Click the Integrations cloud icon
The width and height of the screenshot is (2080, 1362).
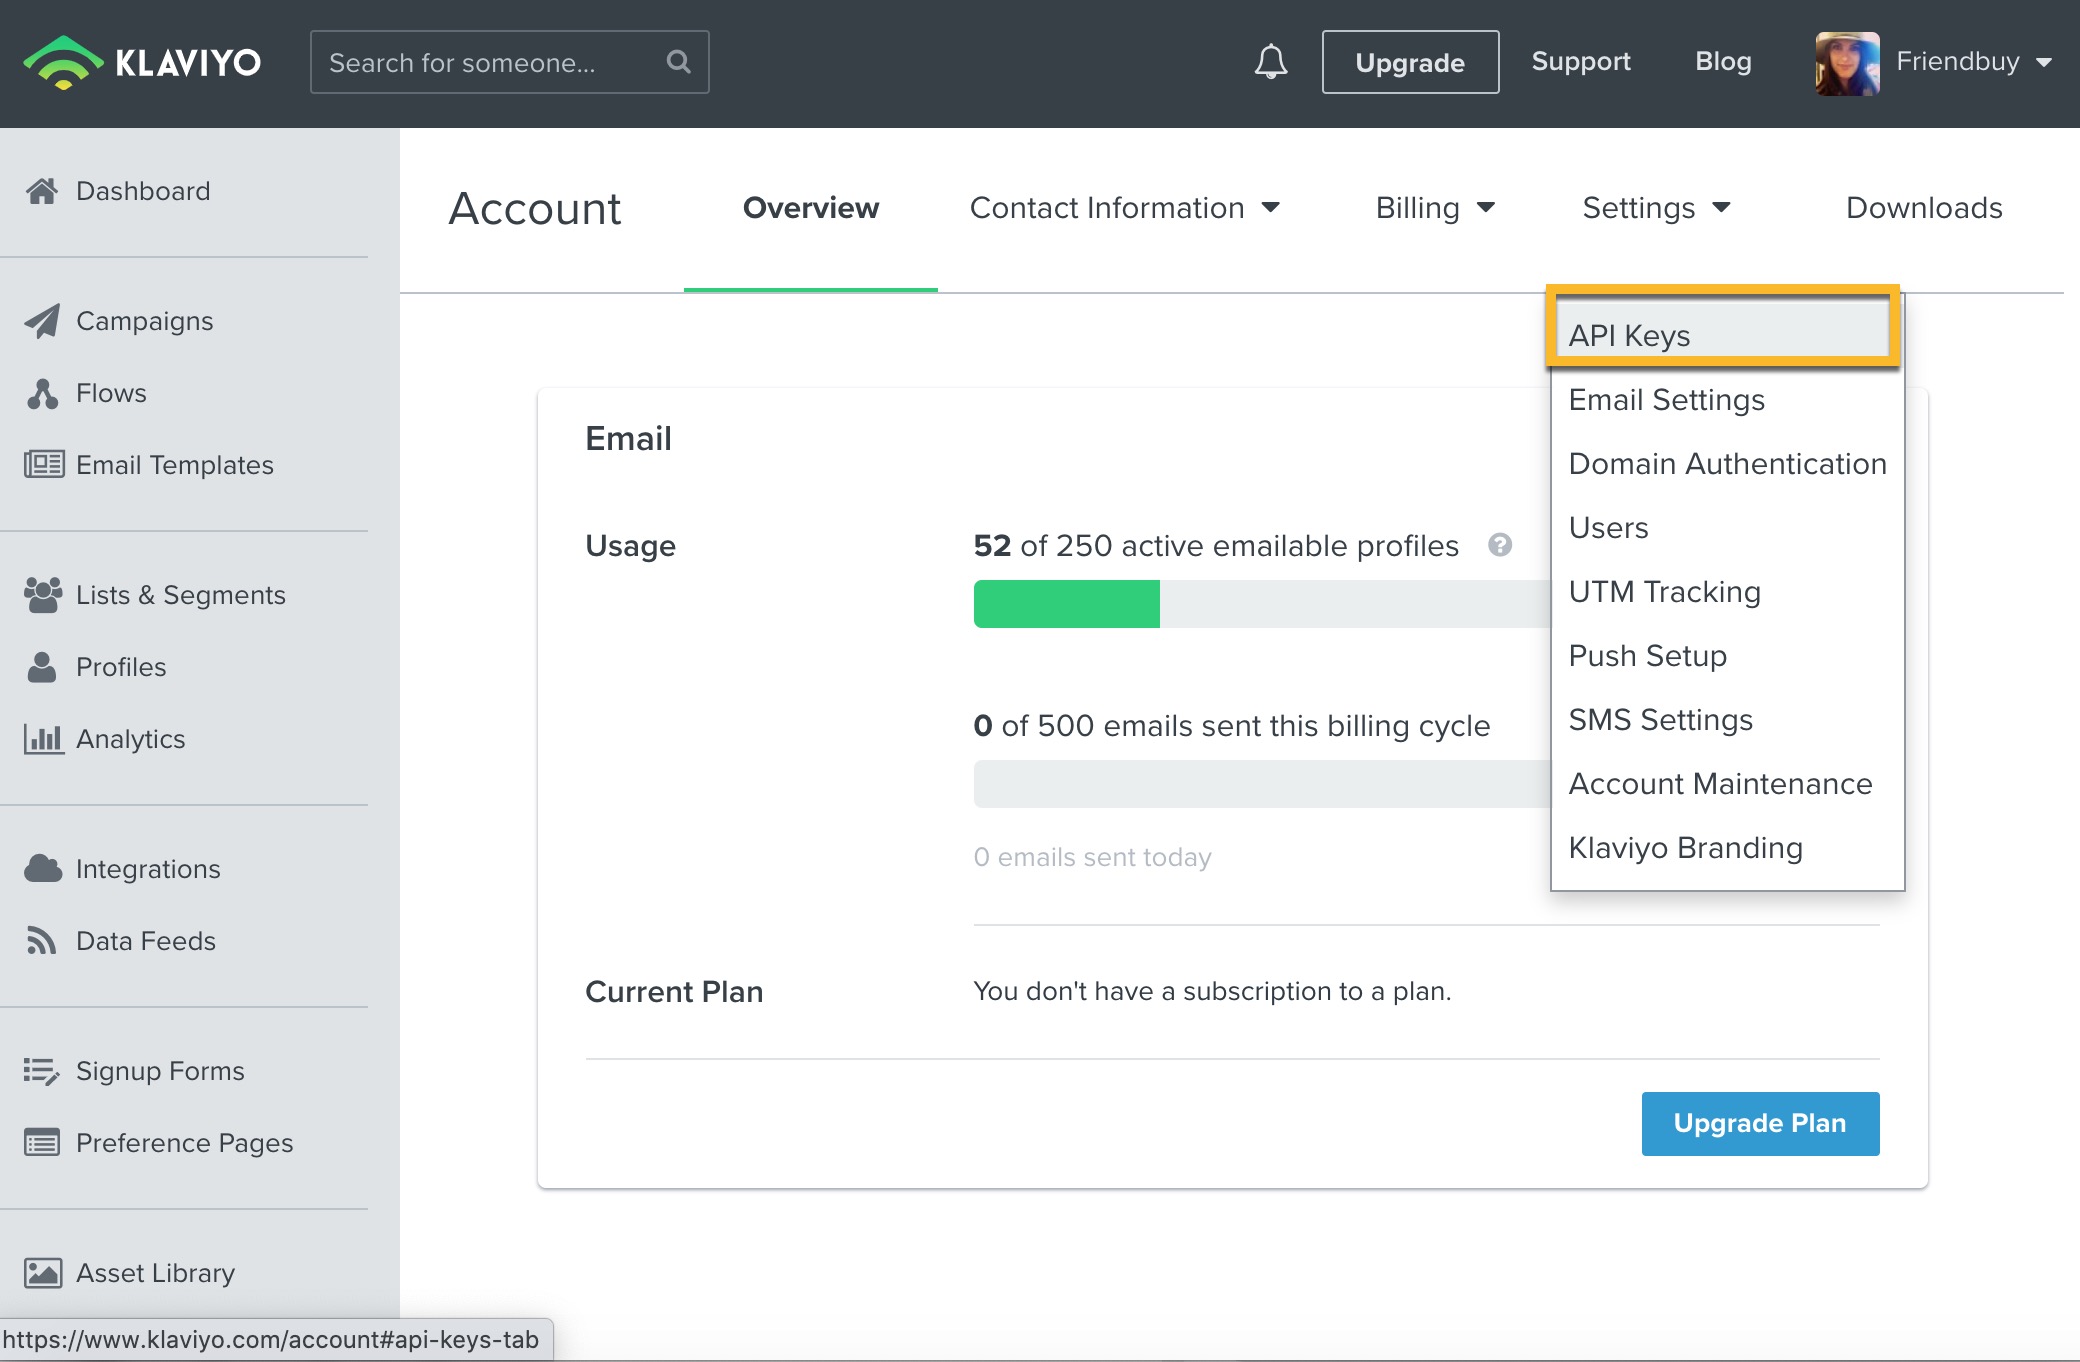(43, 869)
